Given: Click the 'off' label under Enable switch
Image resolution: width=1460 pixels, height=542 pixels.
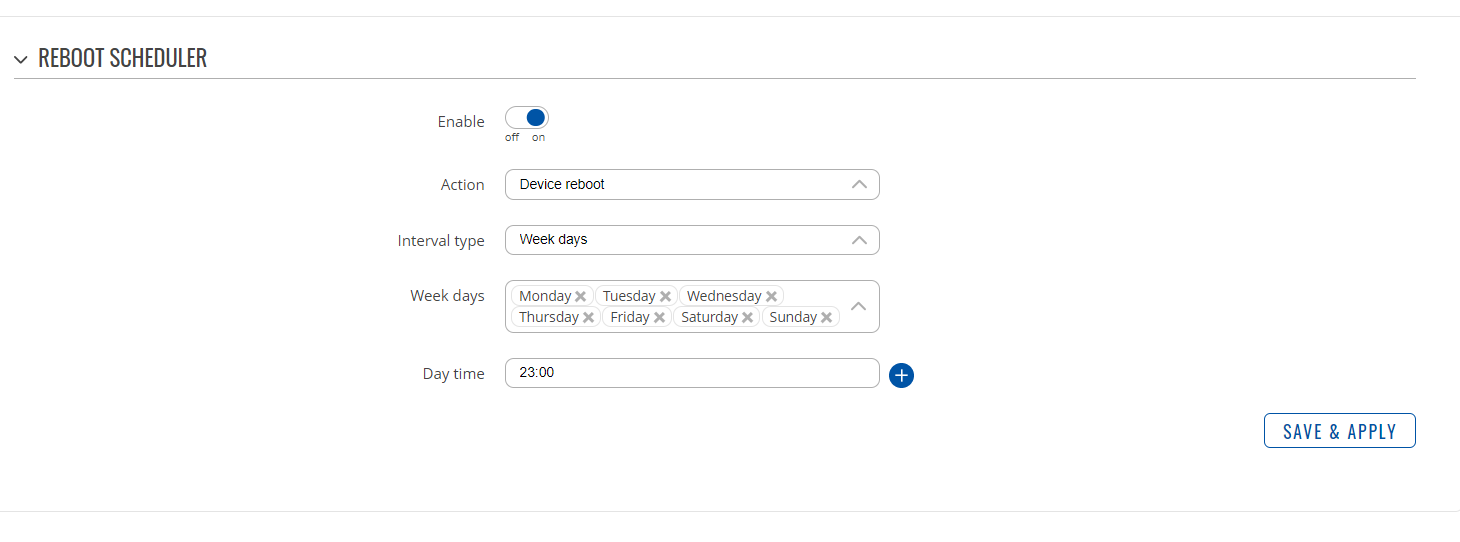Looking at the screenshot, I should (512, 138).
